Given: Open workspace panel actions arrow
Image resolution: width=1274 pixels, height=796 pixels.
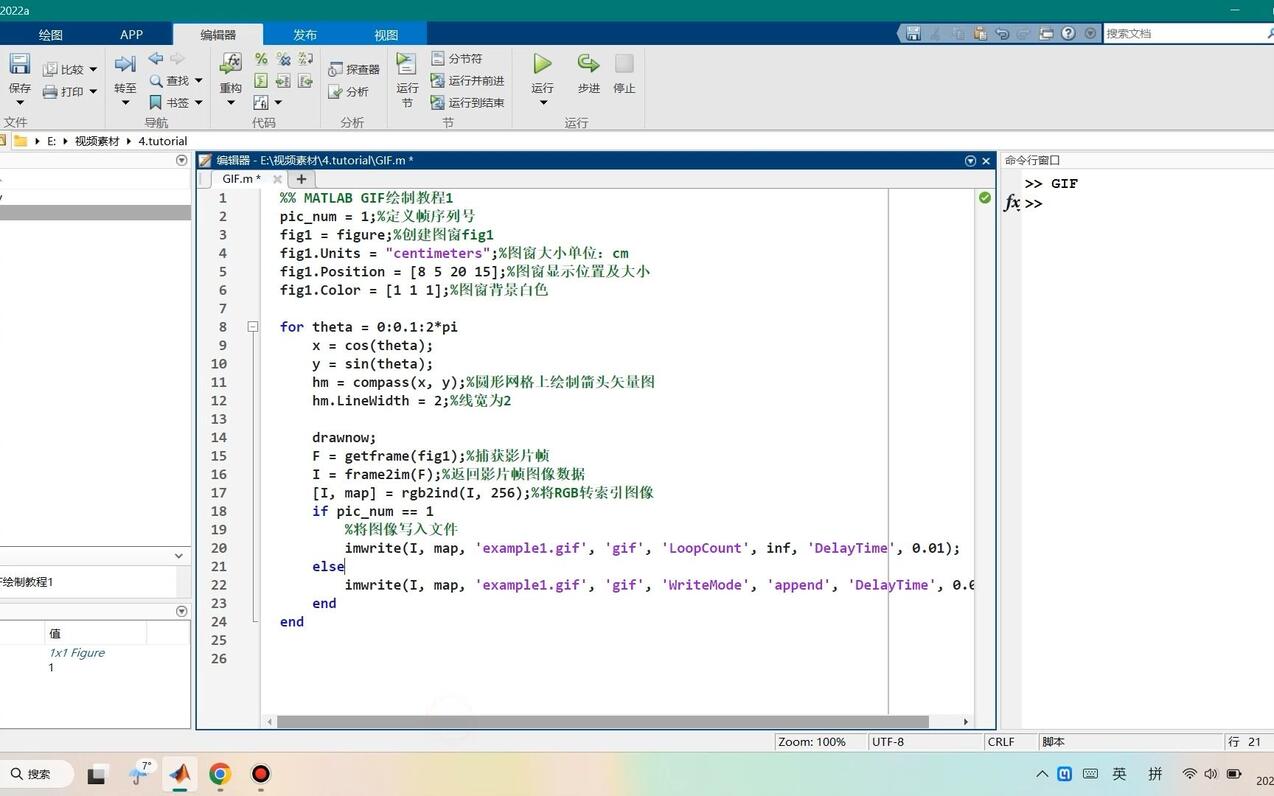Looking at the screenshot, I should (181, 611).
